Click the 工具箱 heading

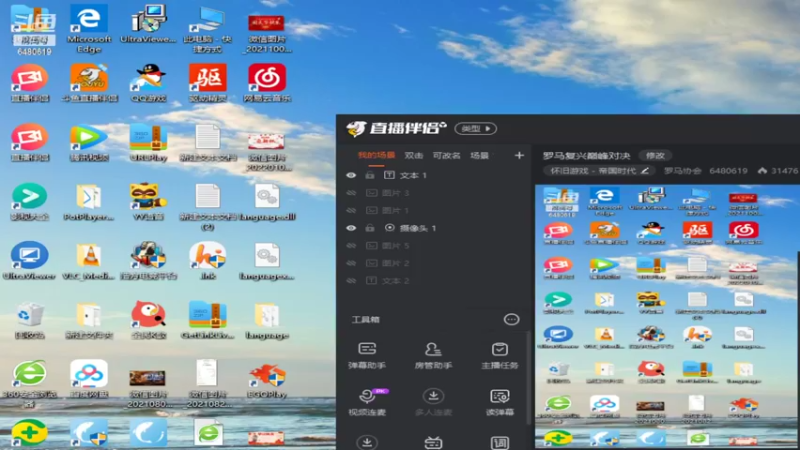coord(365,319)
